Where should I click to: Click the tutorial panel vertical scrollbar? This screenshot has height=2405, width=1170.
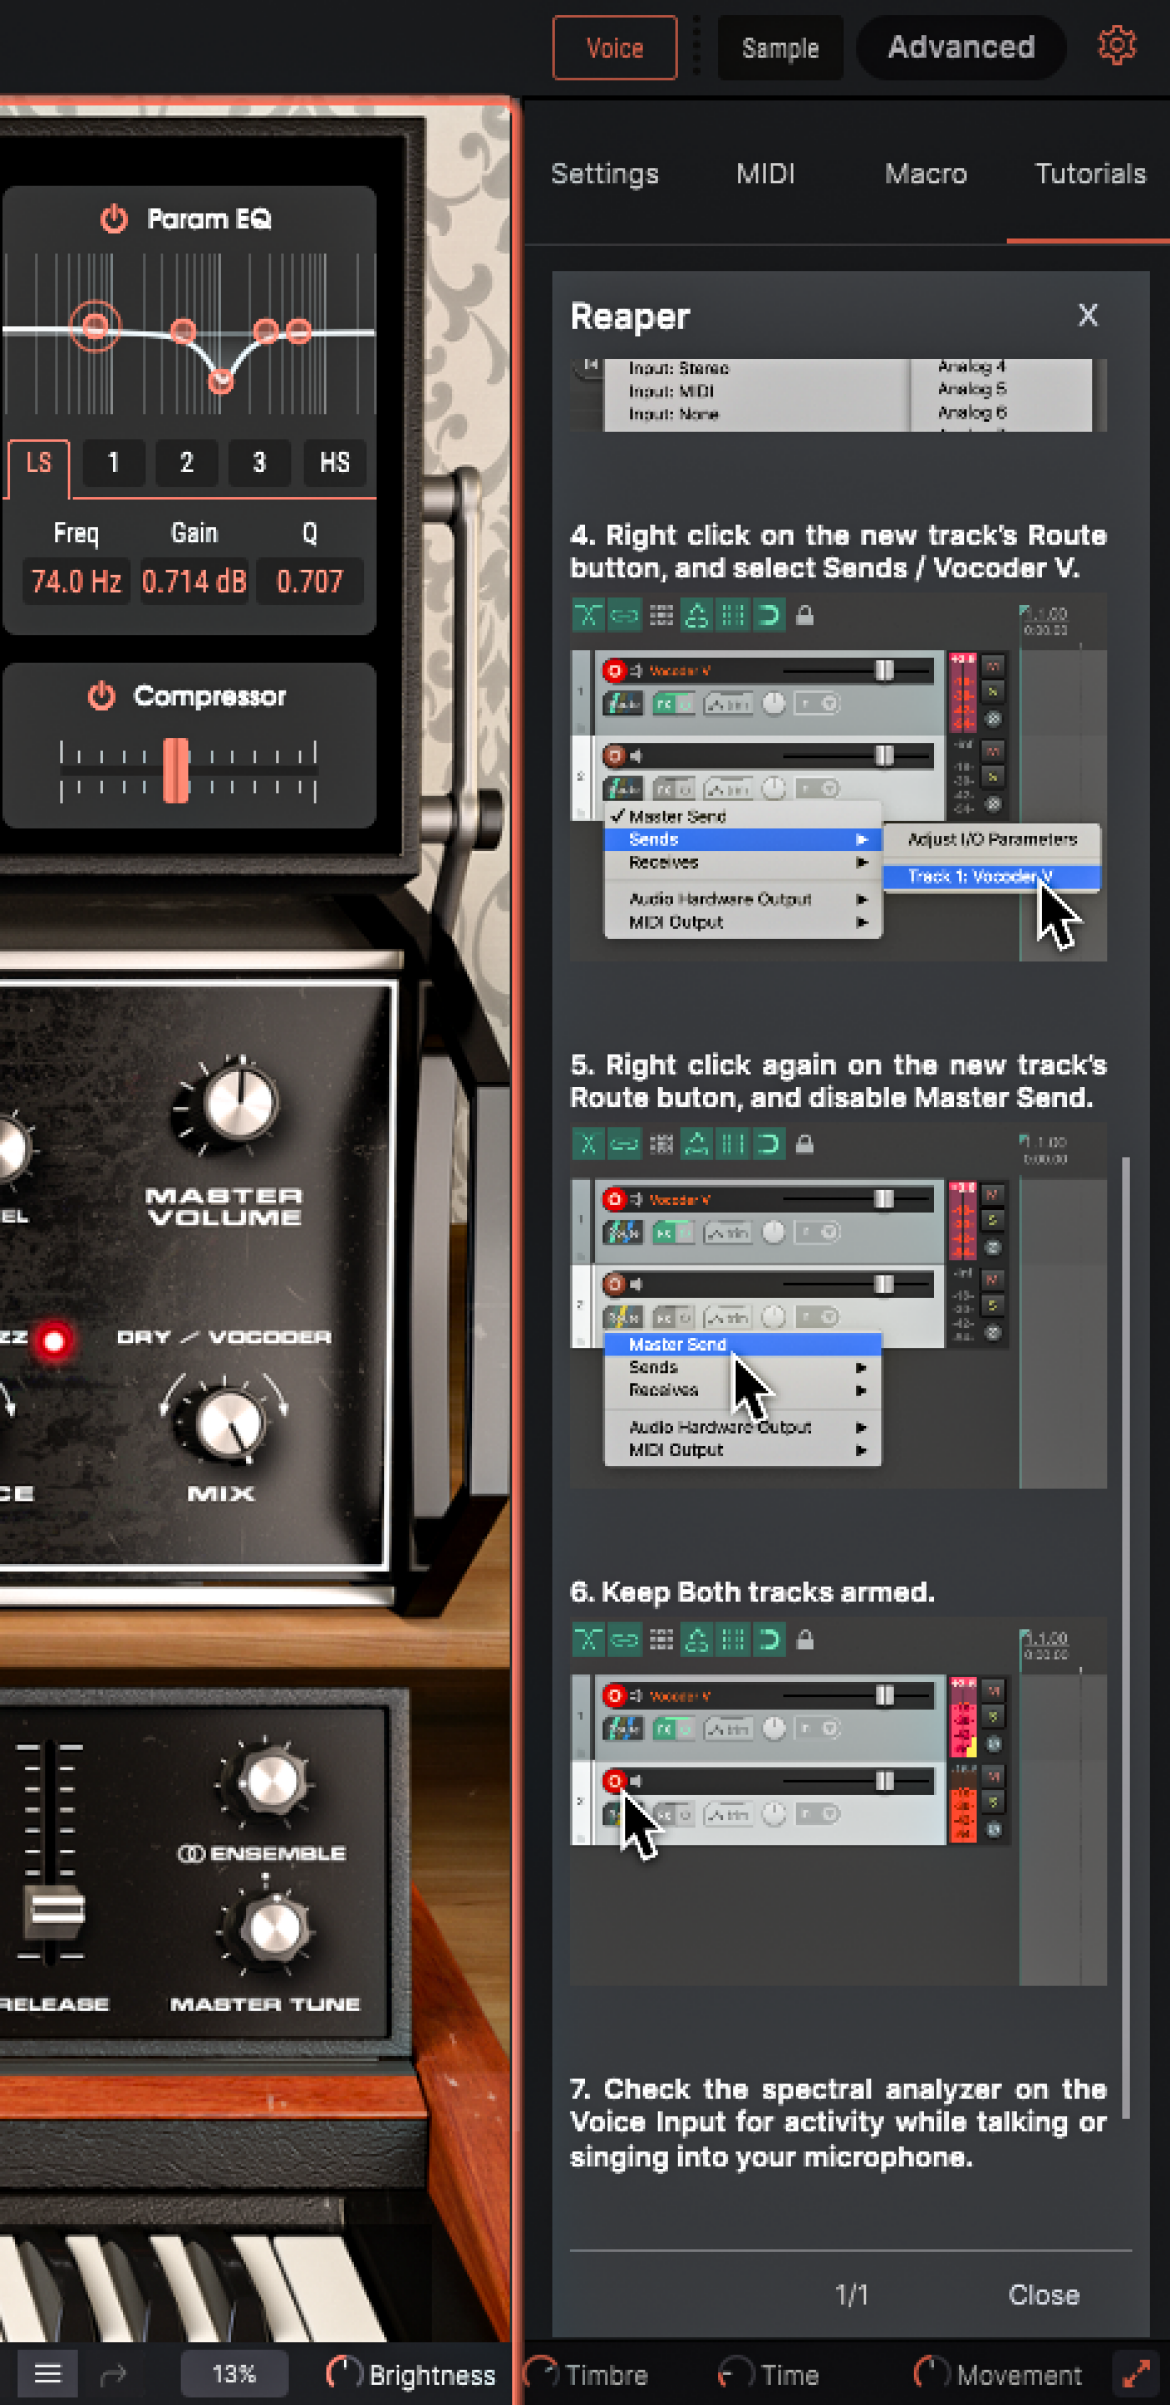(1126, 1636)
